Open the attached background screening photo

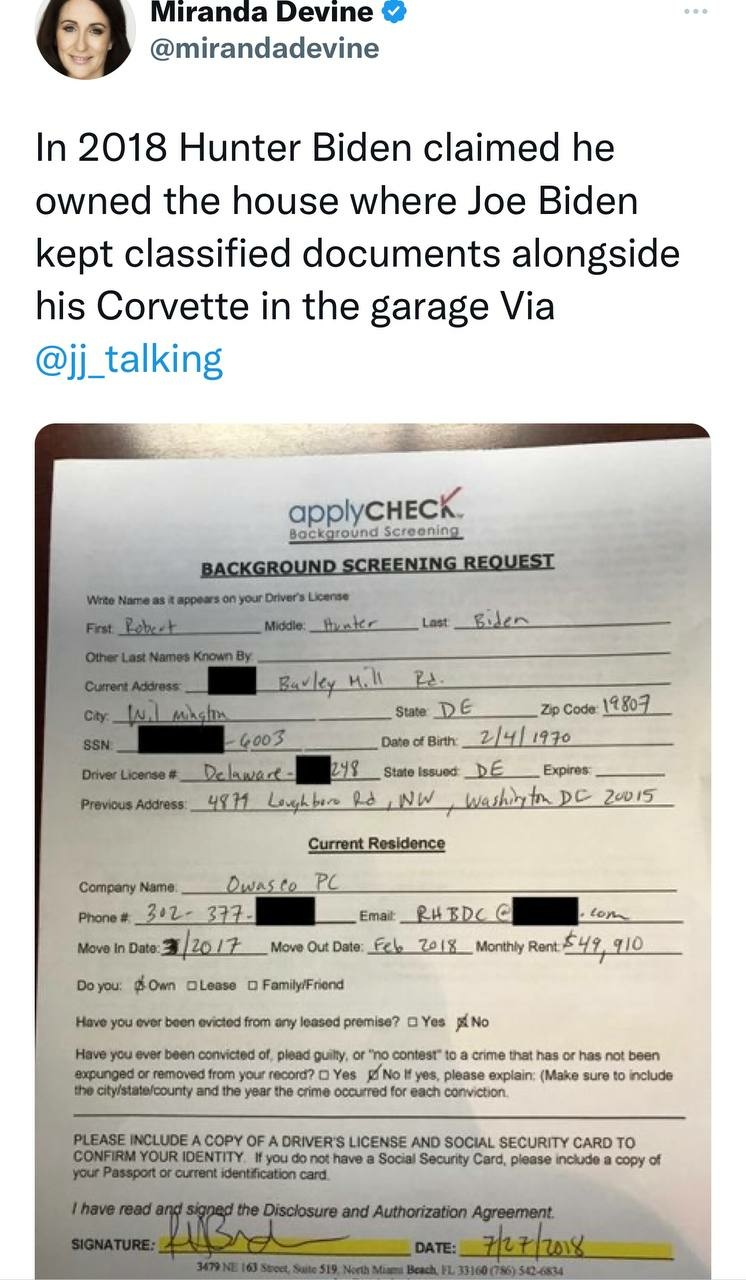click(x=373, y=851)
